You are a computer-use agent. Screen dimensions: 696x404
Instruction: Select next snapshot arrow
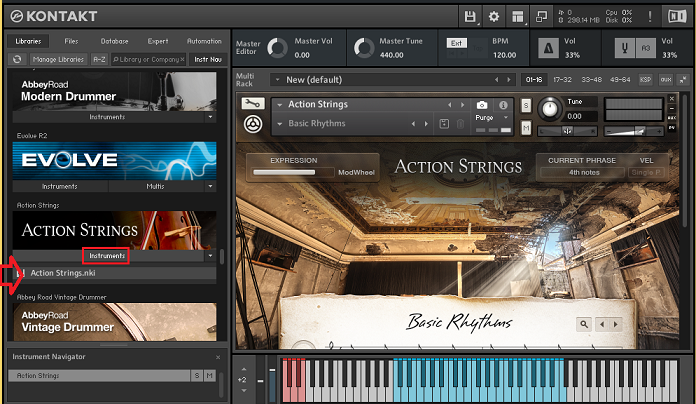pyautogui.click(x=426, y=124)
